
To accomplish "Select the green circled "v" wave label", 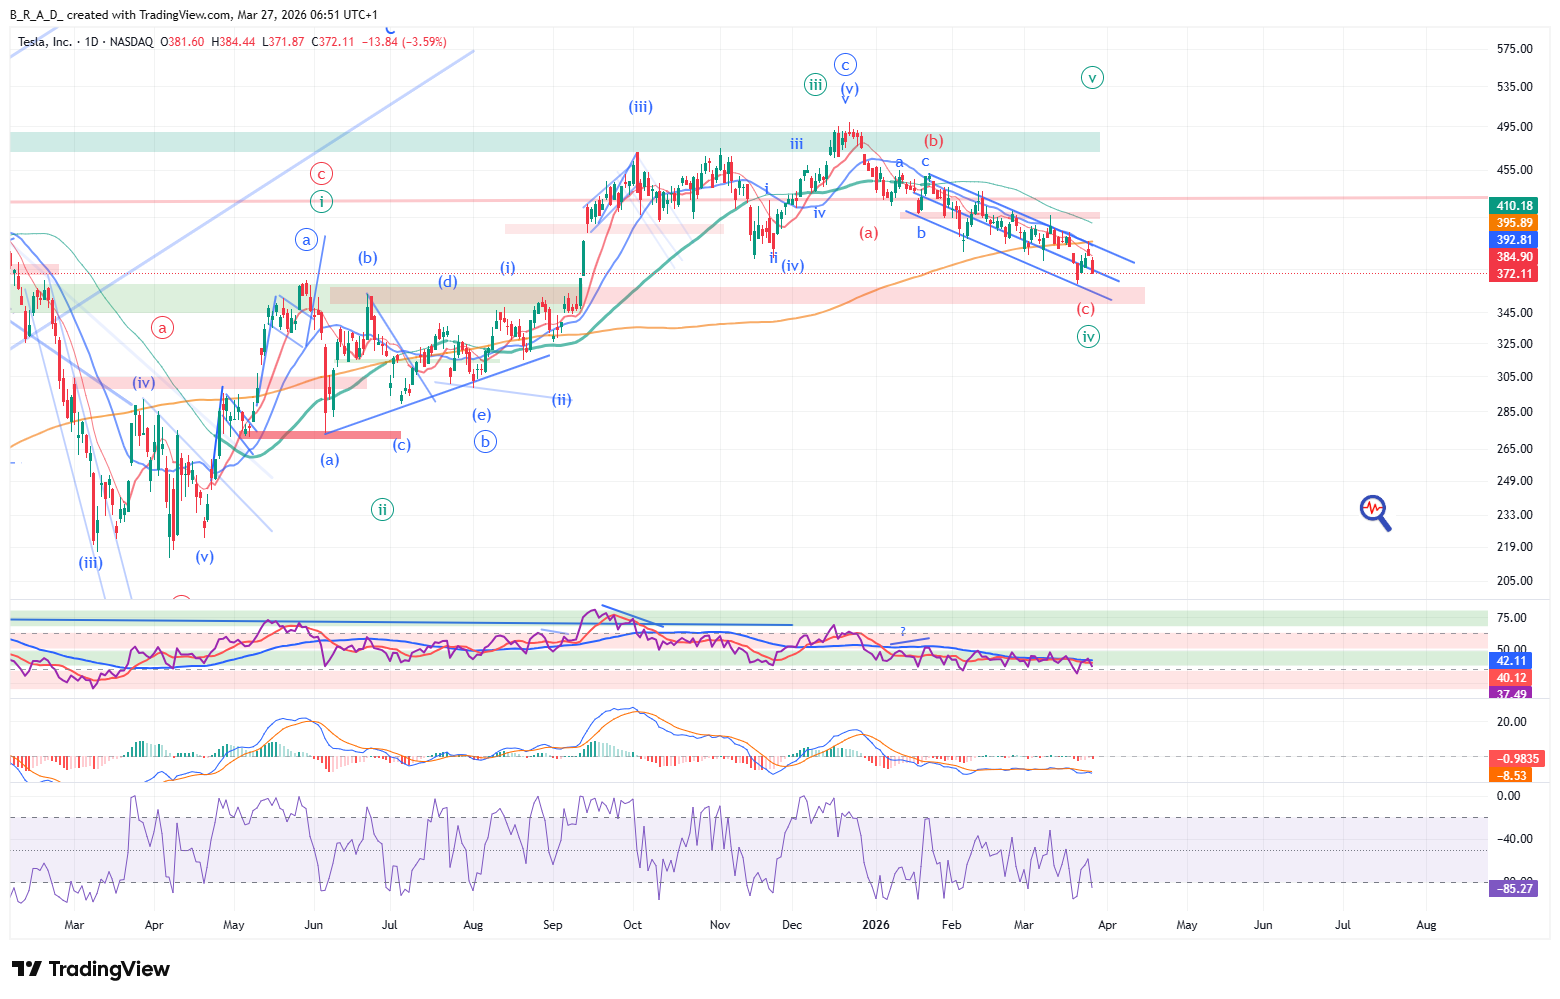I will pyautogui.click(x=1092, y=77).
